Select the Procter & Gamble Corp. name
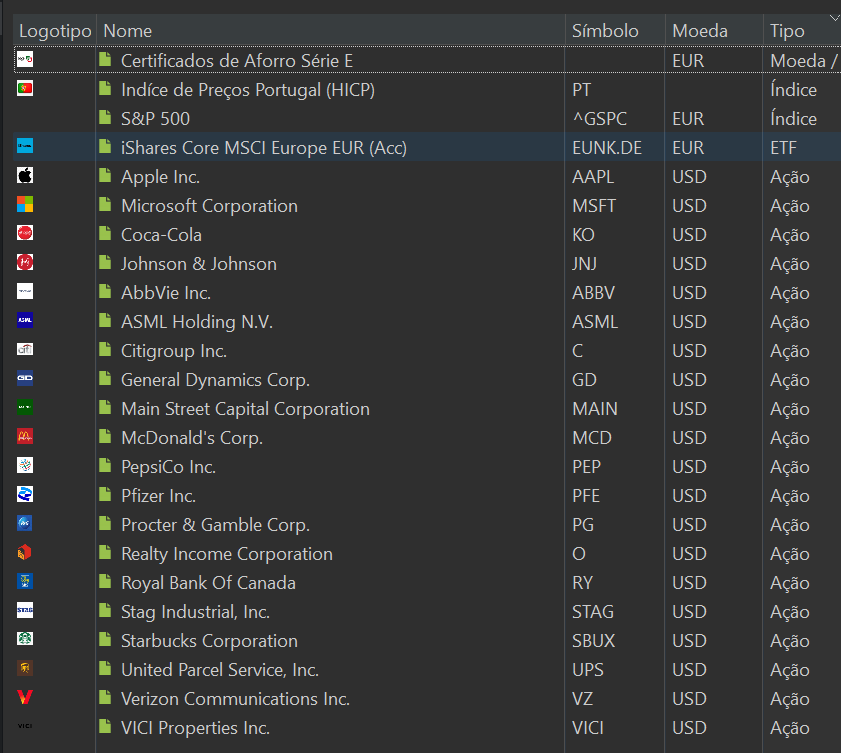This screenshot has width=841, height=753. (x=216, y=525)
